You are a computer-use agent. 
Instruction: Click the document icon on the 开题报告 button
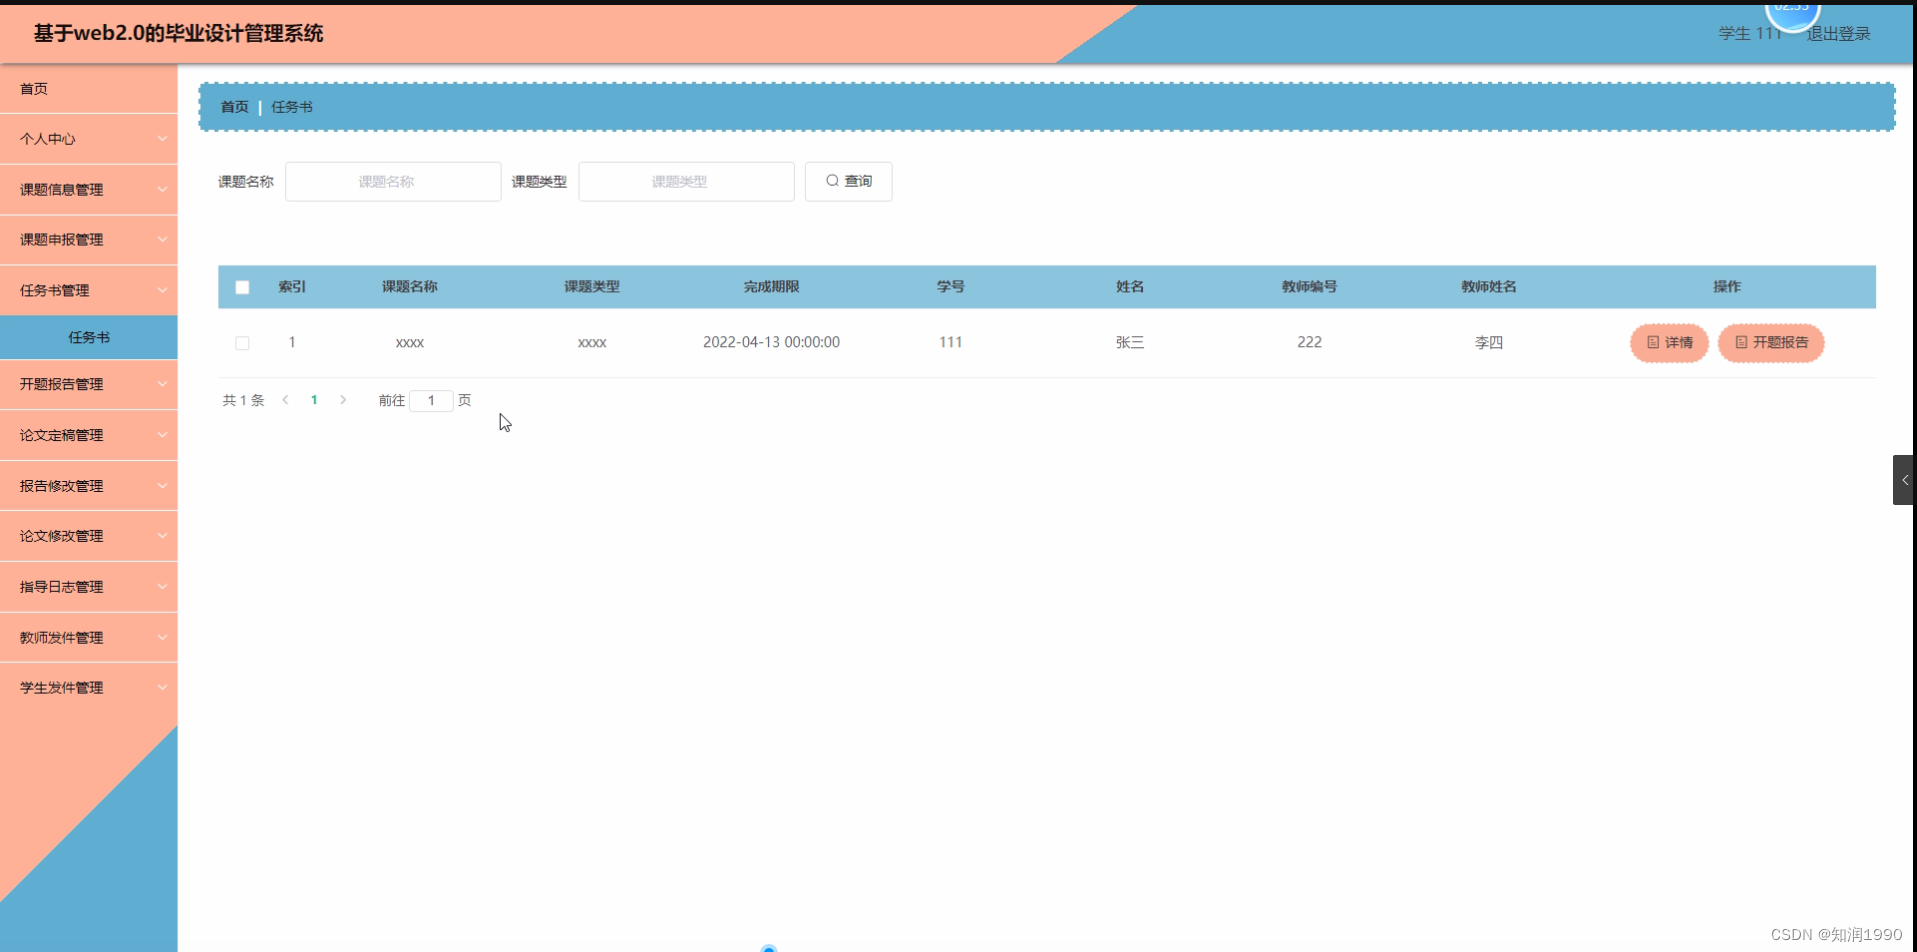tap(1739, 343)
